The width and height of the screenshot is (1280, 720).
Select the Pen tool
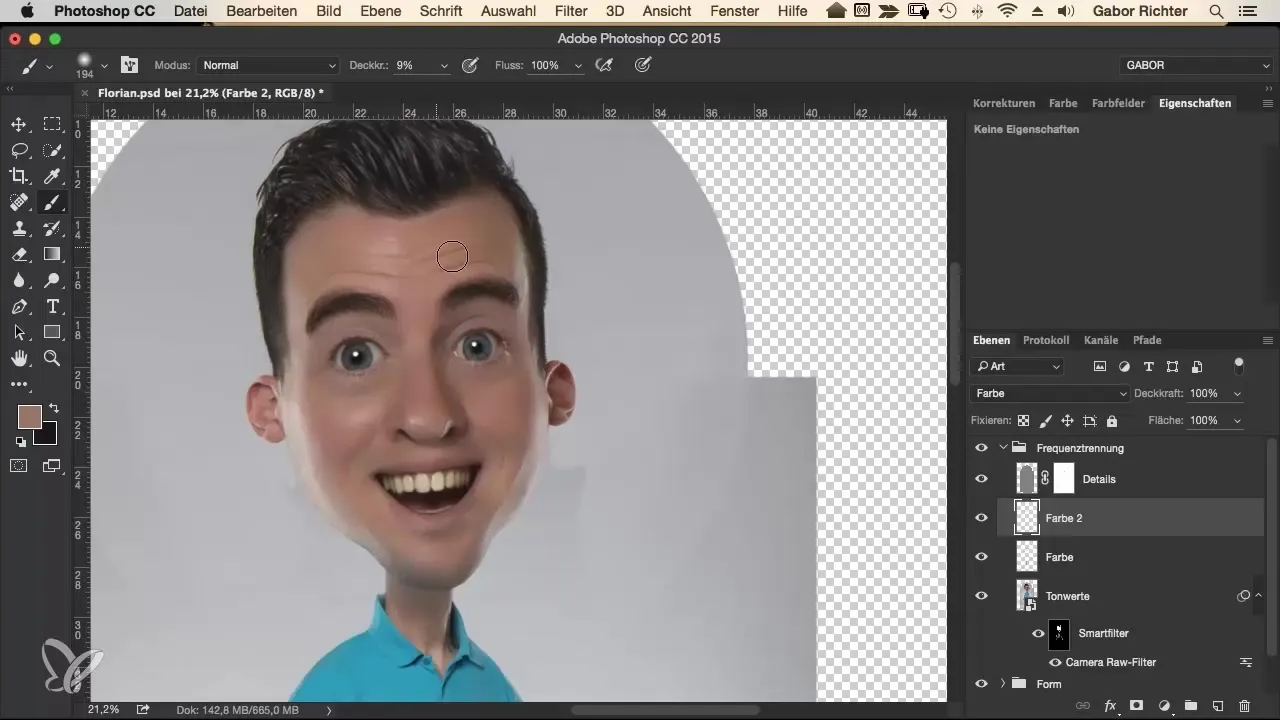(x=18, y=306)
